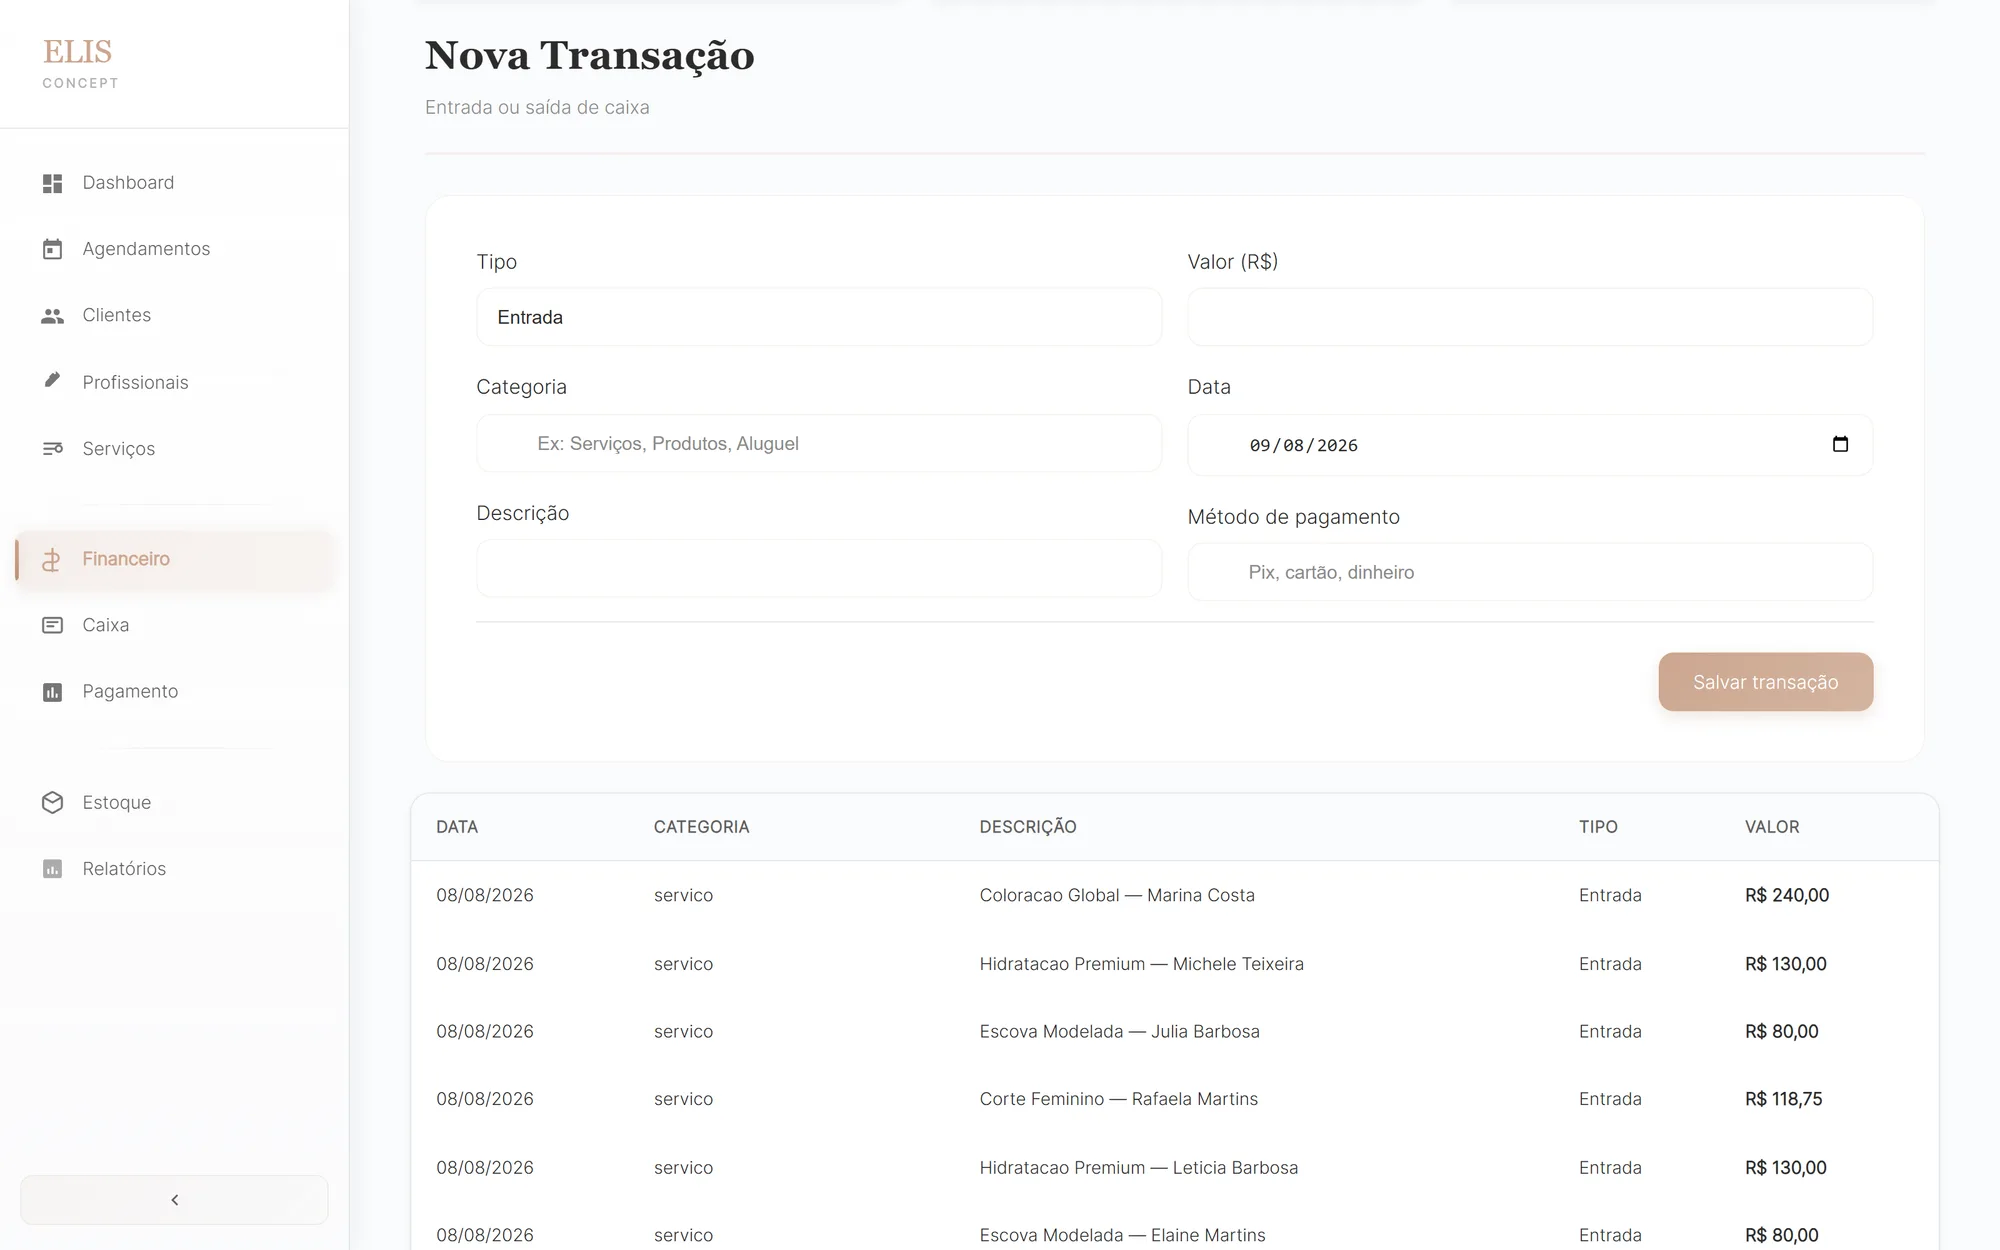Click the TIPO column header
The height and width of the screenshot is (1250, 2000).
point(1598,827)
